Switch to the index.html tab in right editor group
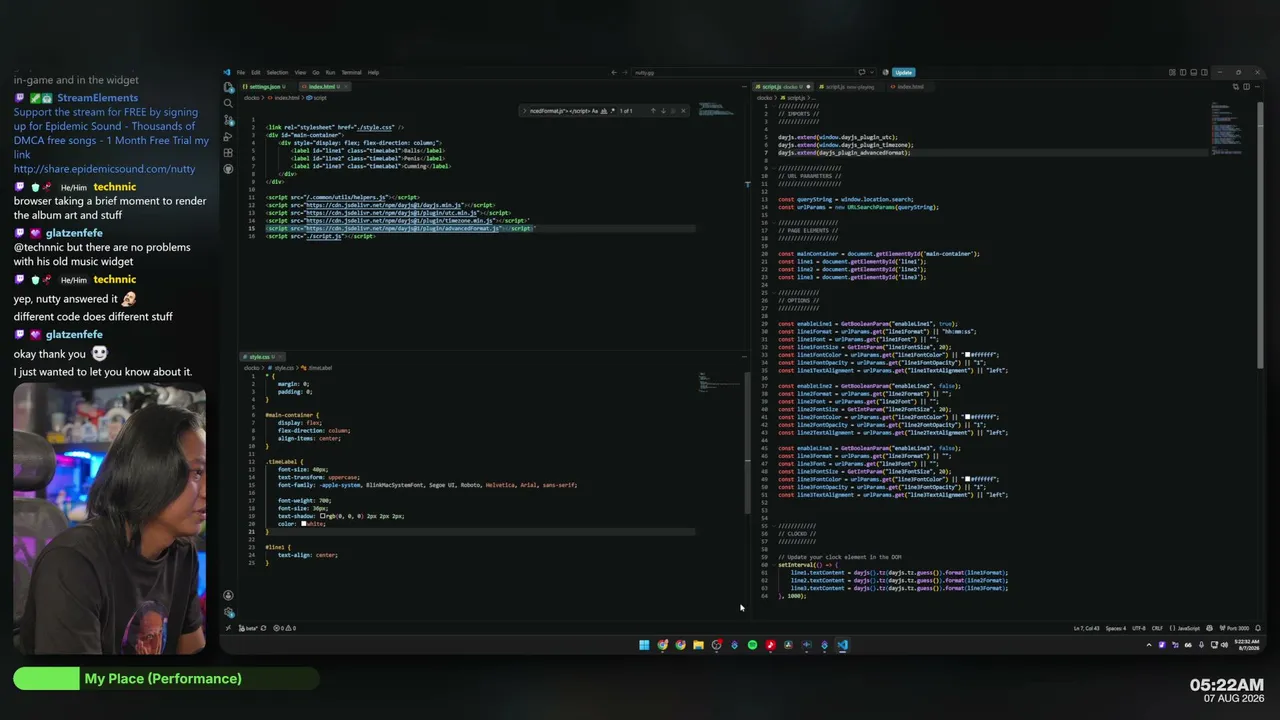The width and height of the screenshot is (1280, 720). (910, 87)
